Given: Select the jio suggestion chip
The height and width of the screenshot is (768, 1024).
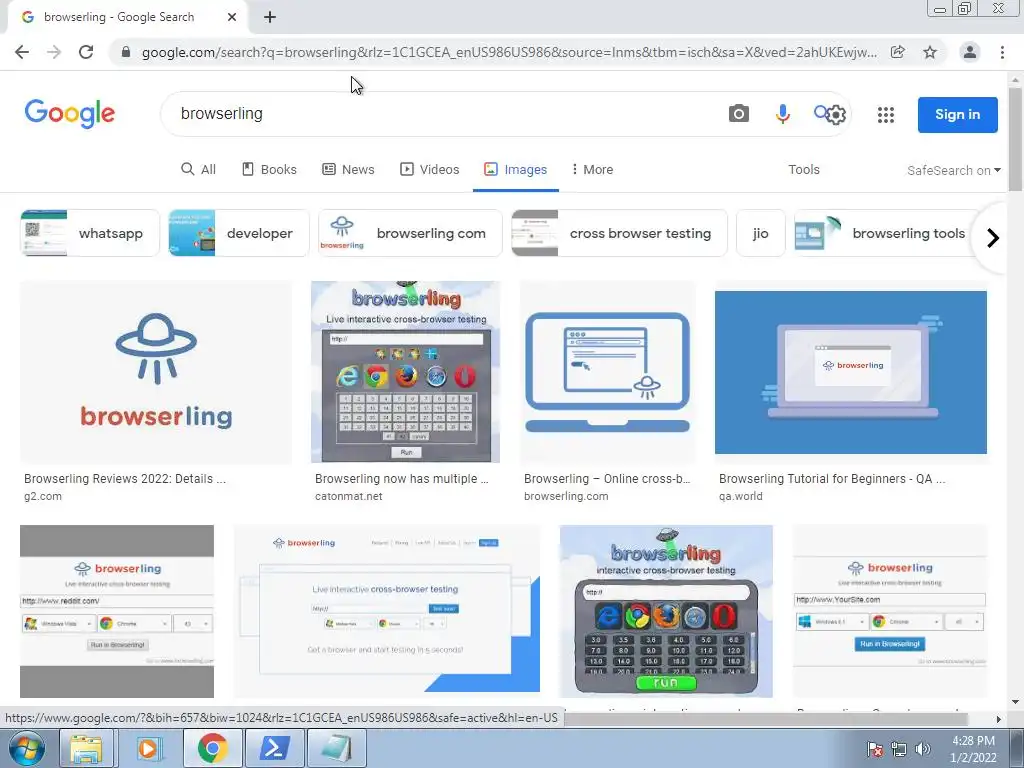Looking at the screenshot, I should click(x=760, y=233).
